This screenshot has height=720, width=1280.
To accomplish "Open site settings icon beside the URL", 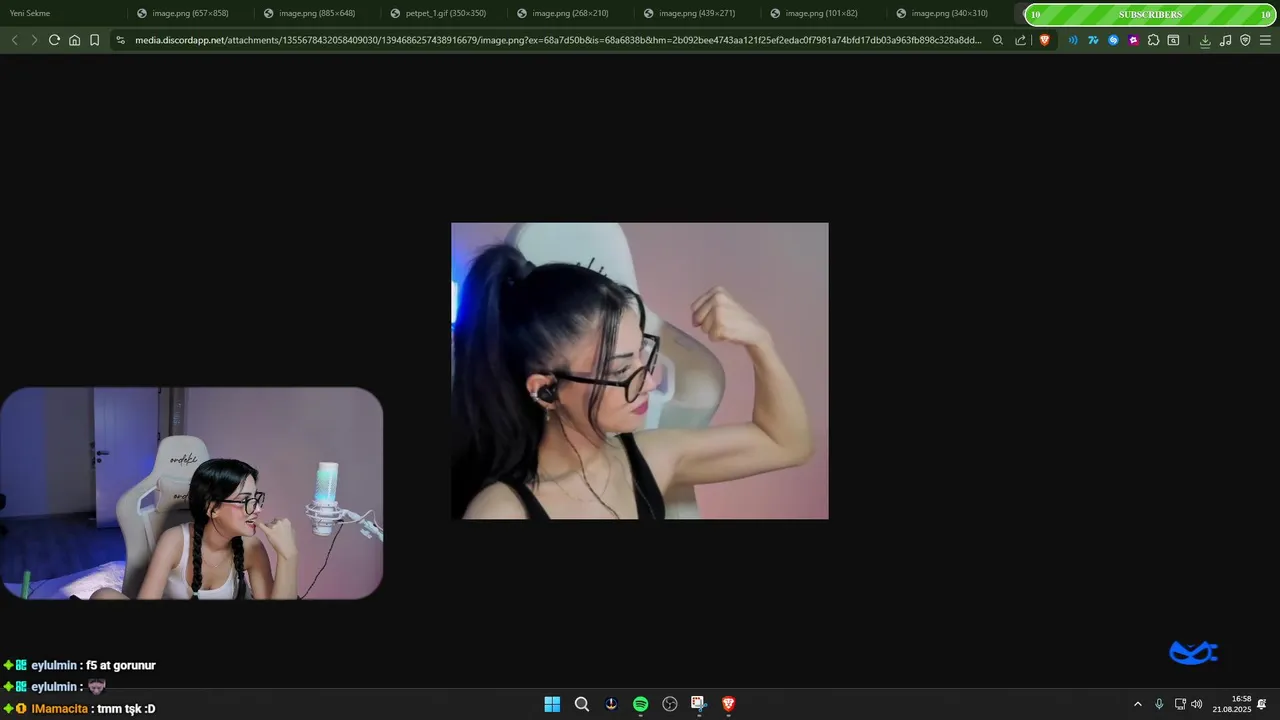I will [x=120, y=40].
